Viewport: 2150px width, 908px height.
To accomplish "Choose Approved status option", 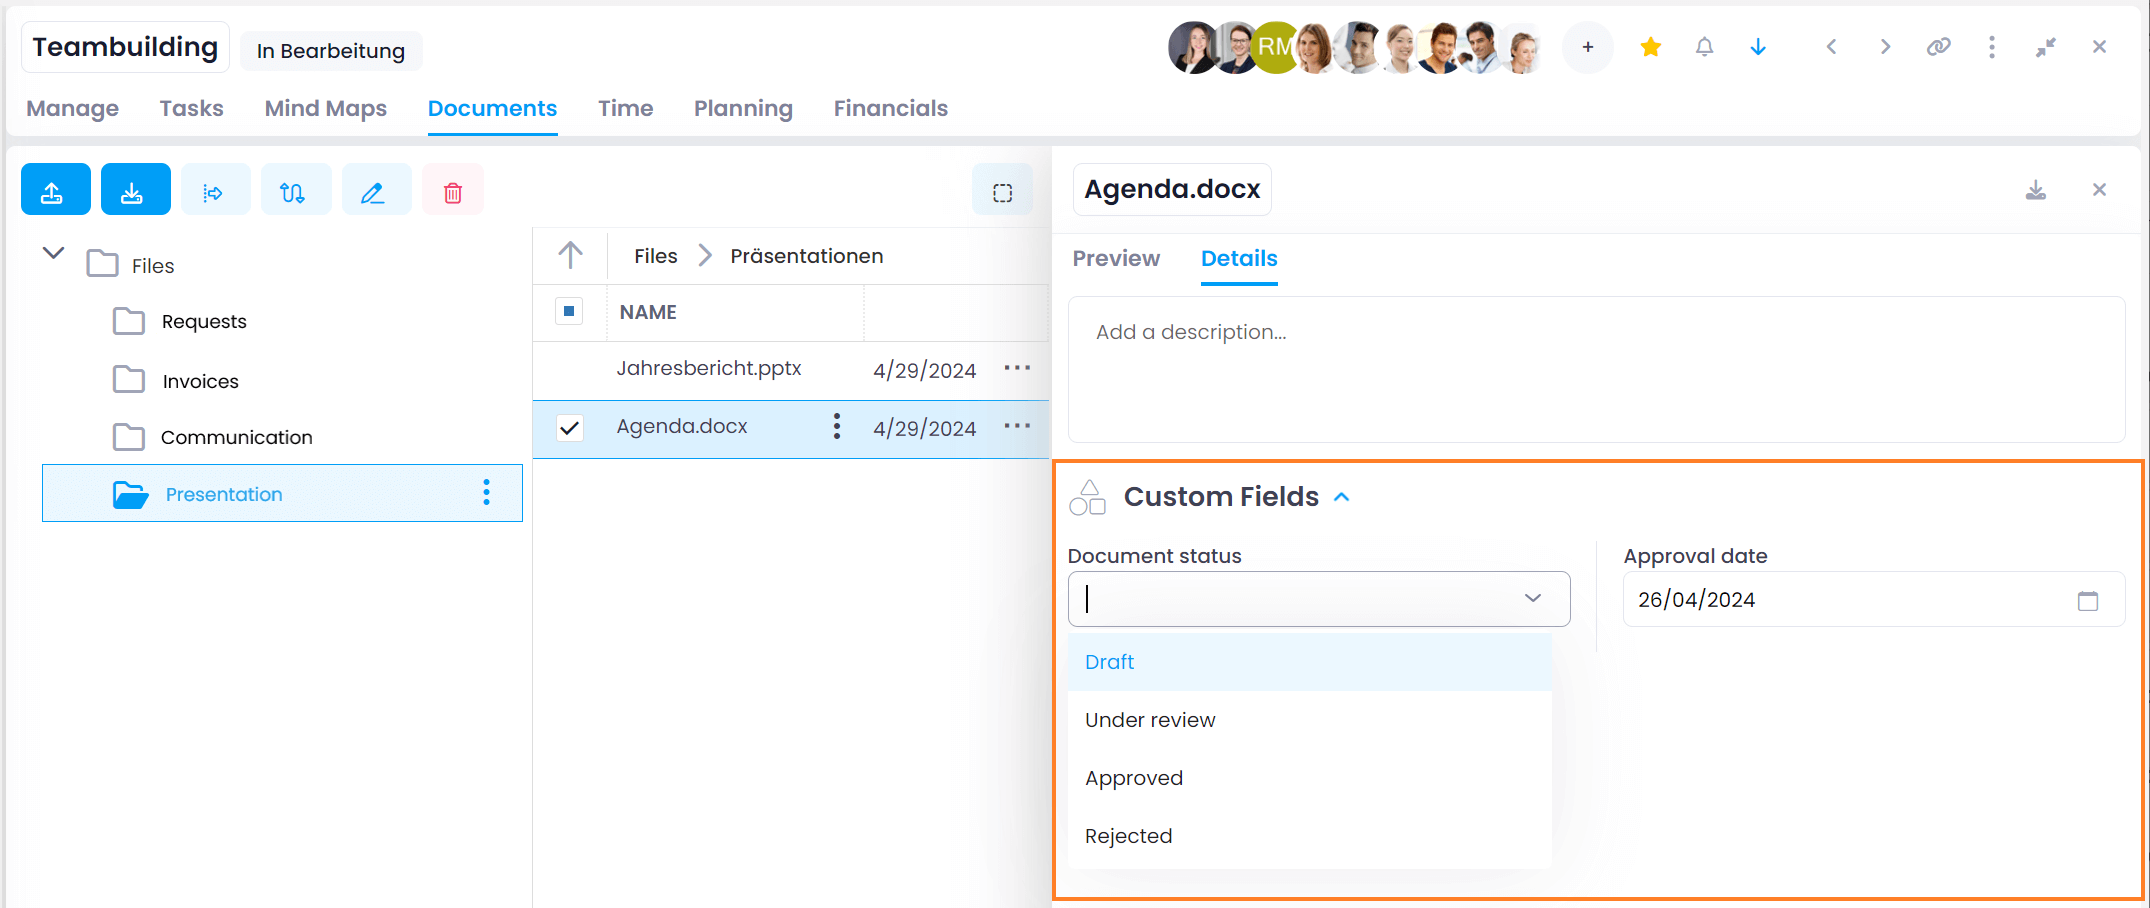I will point(1309,778).
